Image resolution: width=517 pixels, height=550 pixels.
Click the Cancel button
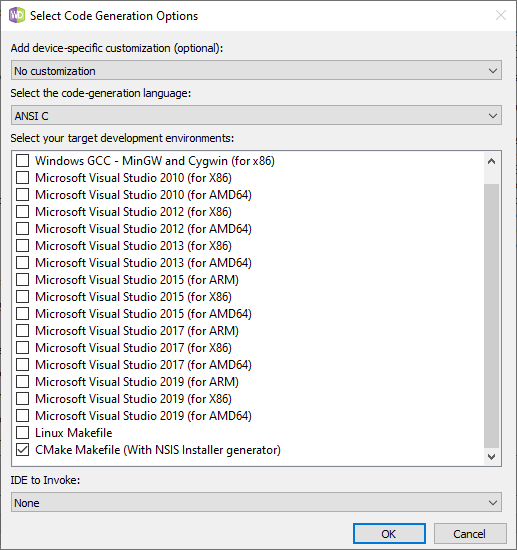[x=470, y=534]
